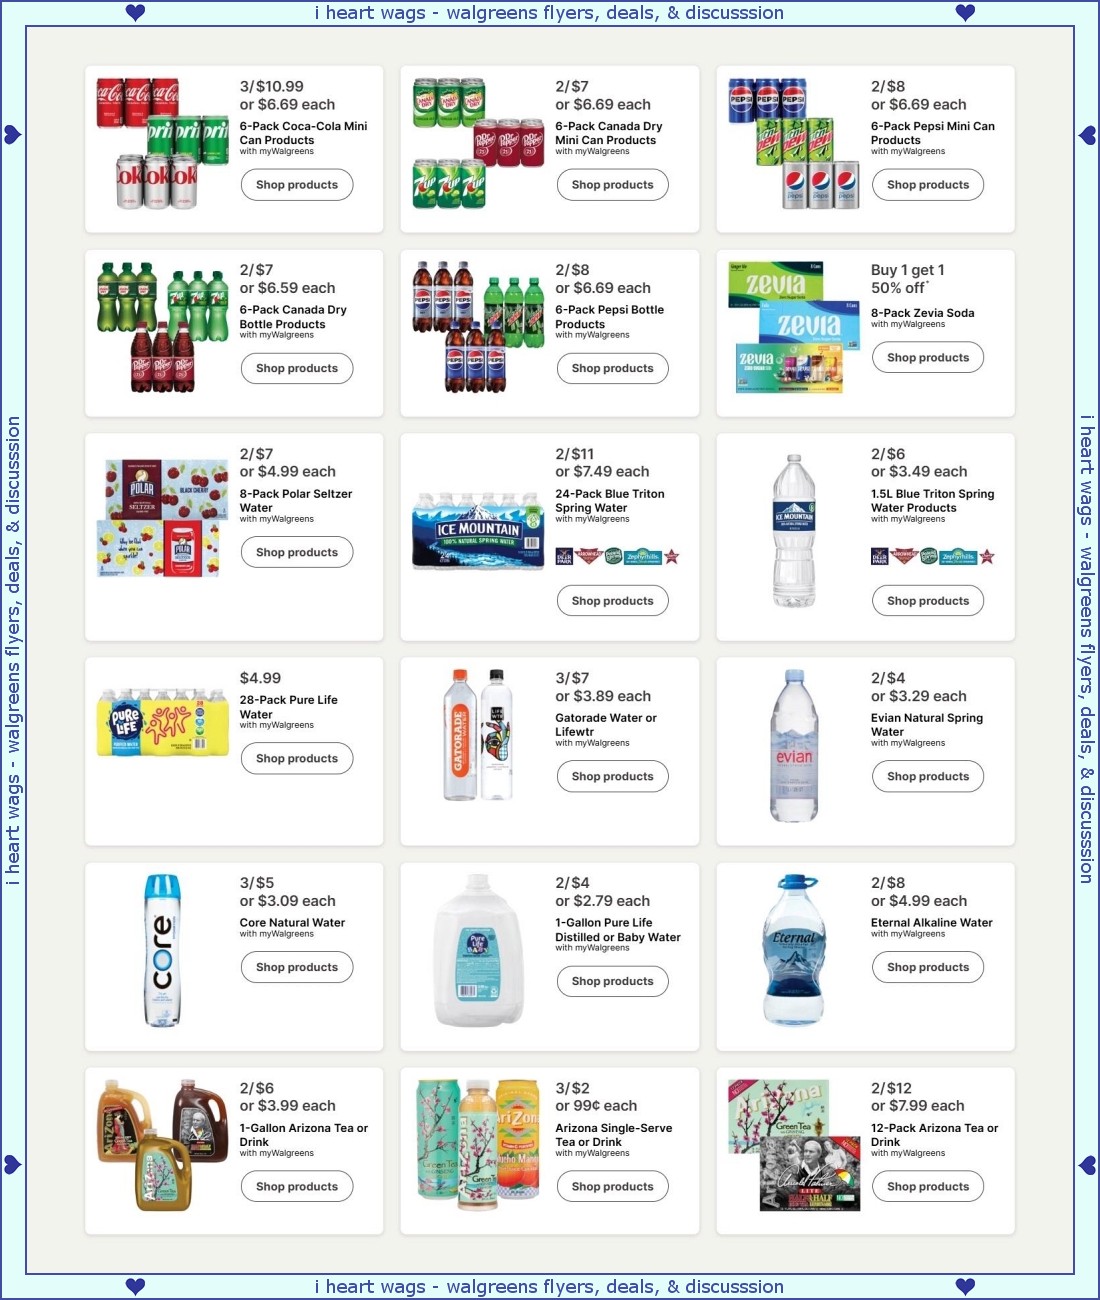Open the Pepsi bottles product image
The image size is (1100, 1300).
point(478,327)
